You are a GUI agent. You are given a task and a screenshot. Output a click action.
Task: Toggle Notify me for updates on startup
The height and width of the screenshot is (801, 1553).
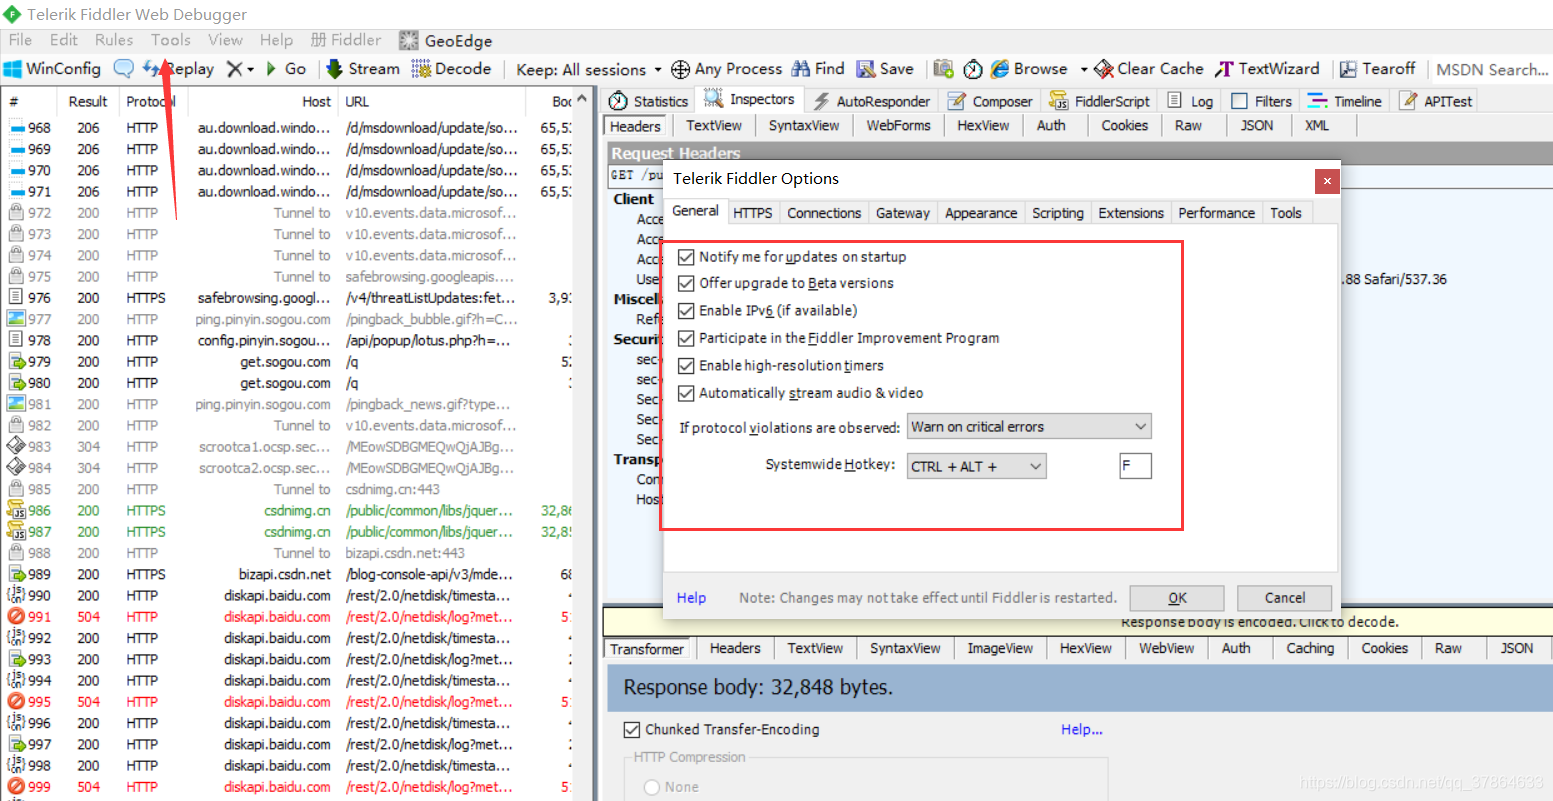pyautogui.click(x=686, y=257)
